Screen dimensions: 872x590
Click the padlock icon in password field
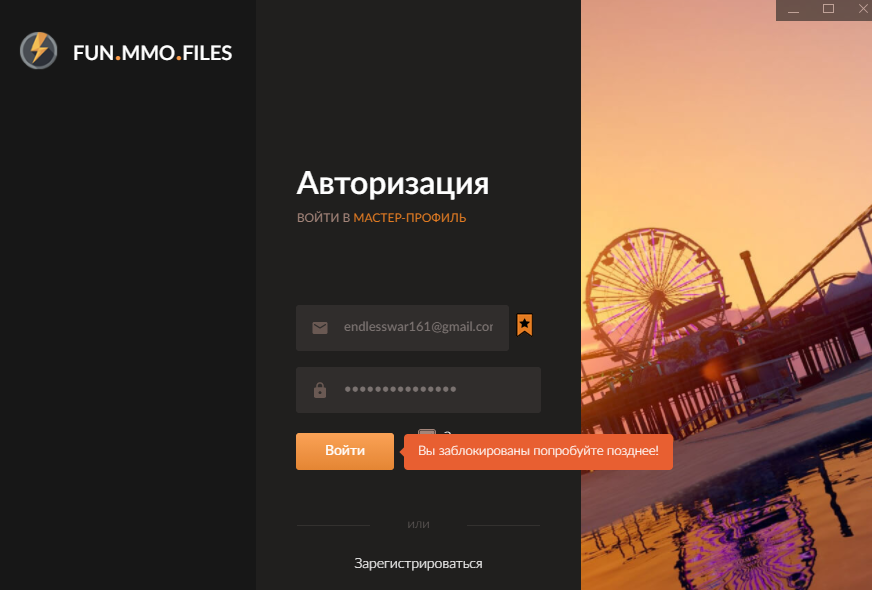pos(320,390)
